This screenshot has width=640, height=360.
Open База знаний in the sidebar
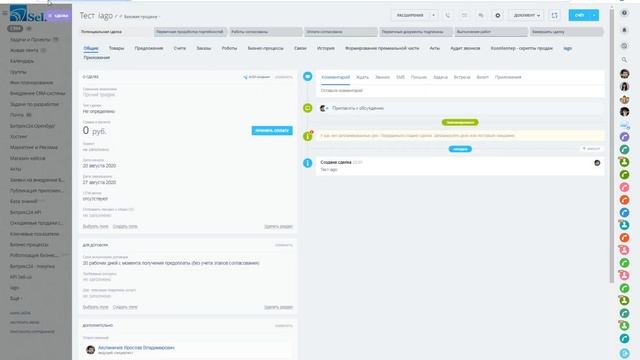[x=24, y=201]
